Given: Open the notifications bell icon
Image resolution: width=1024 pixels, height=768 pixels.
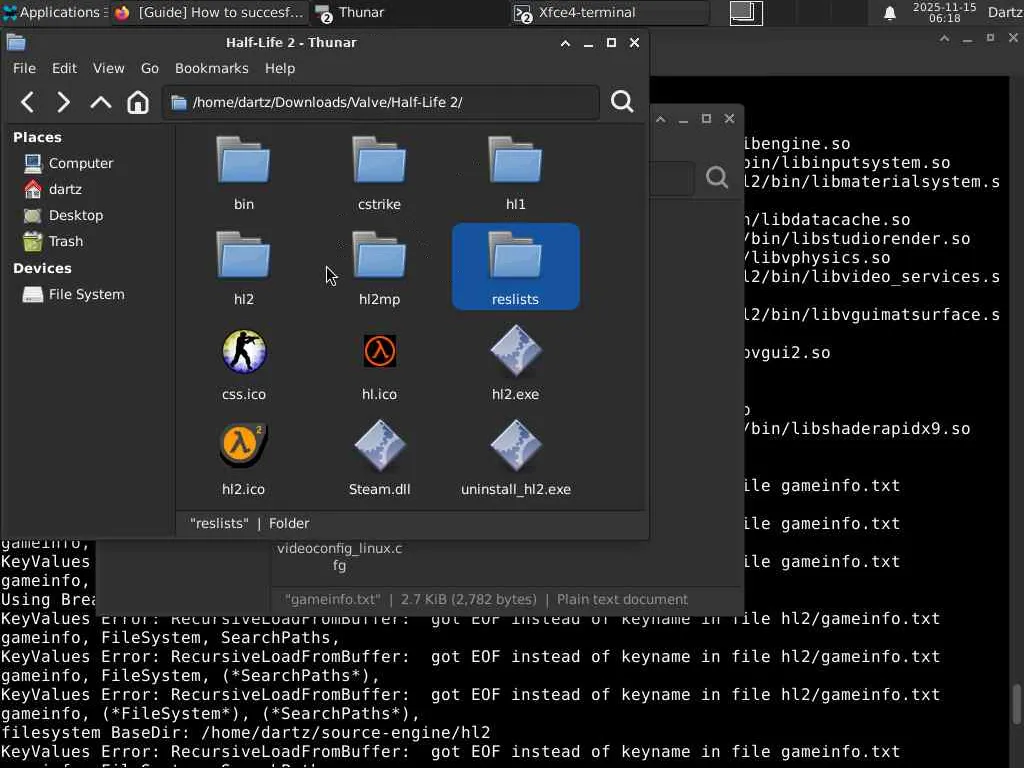Looking at the screenshot, I should (889, 12).
